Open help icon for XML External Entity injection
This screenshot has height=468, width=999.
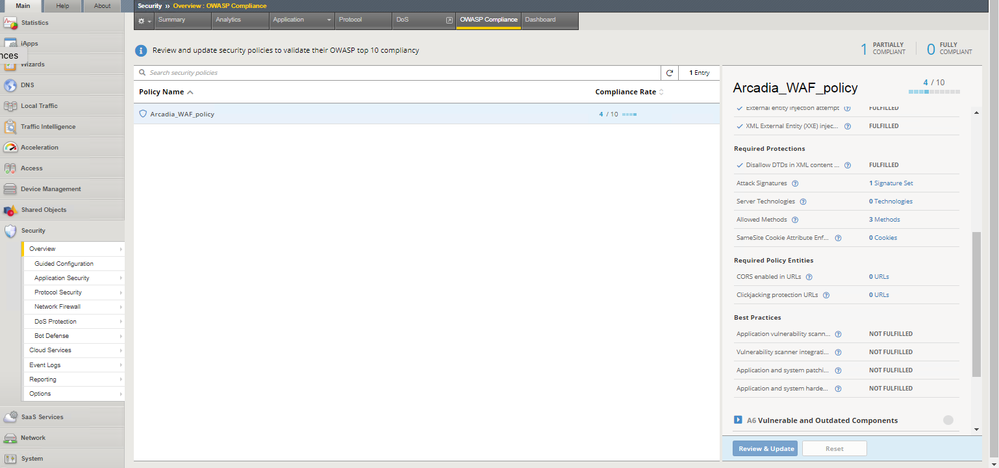[x=847, y=126]
